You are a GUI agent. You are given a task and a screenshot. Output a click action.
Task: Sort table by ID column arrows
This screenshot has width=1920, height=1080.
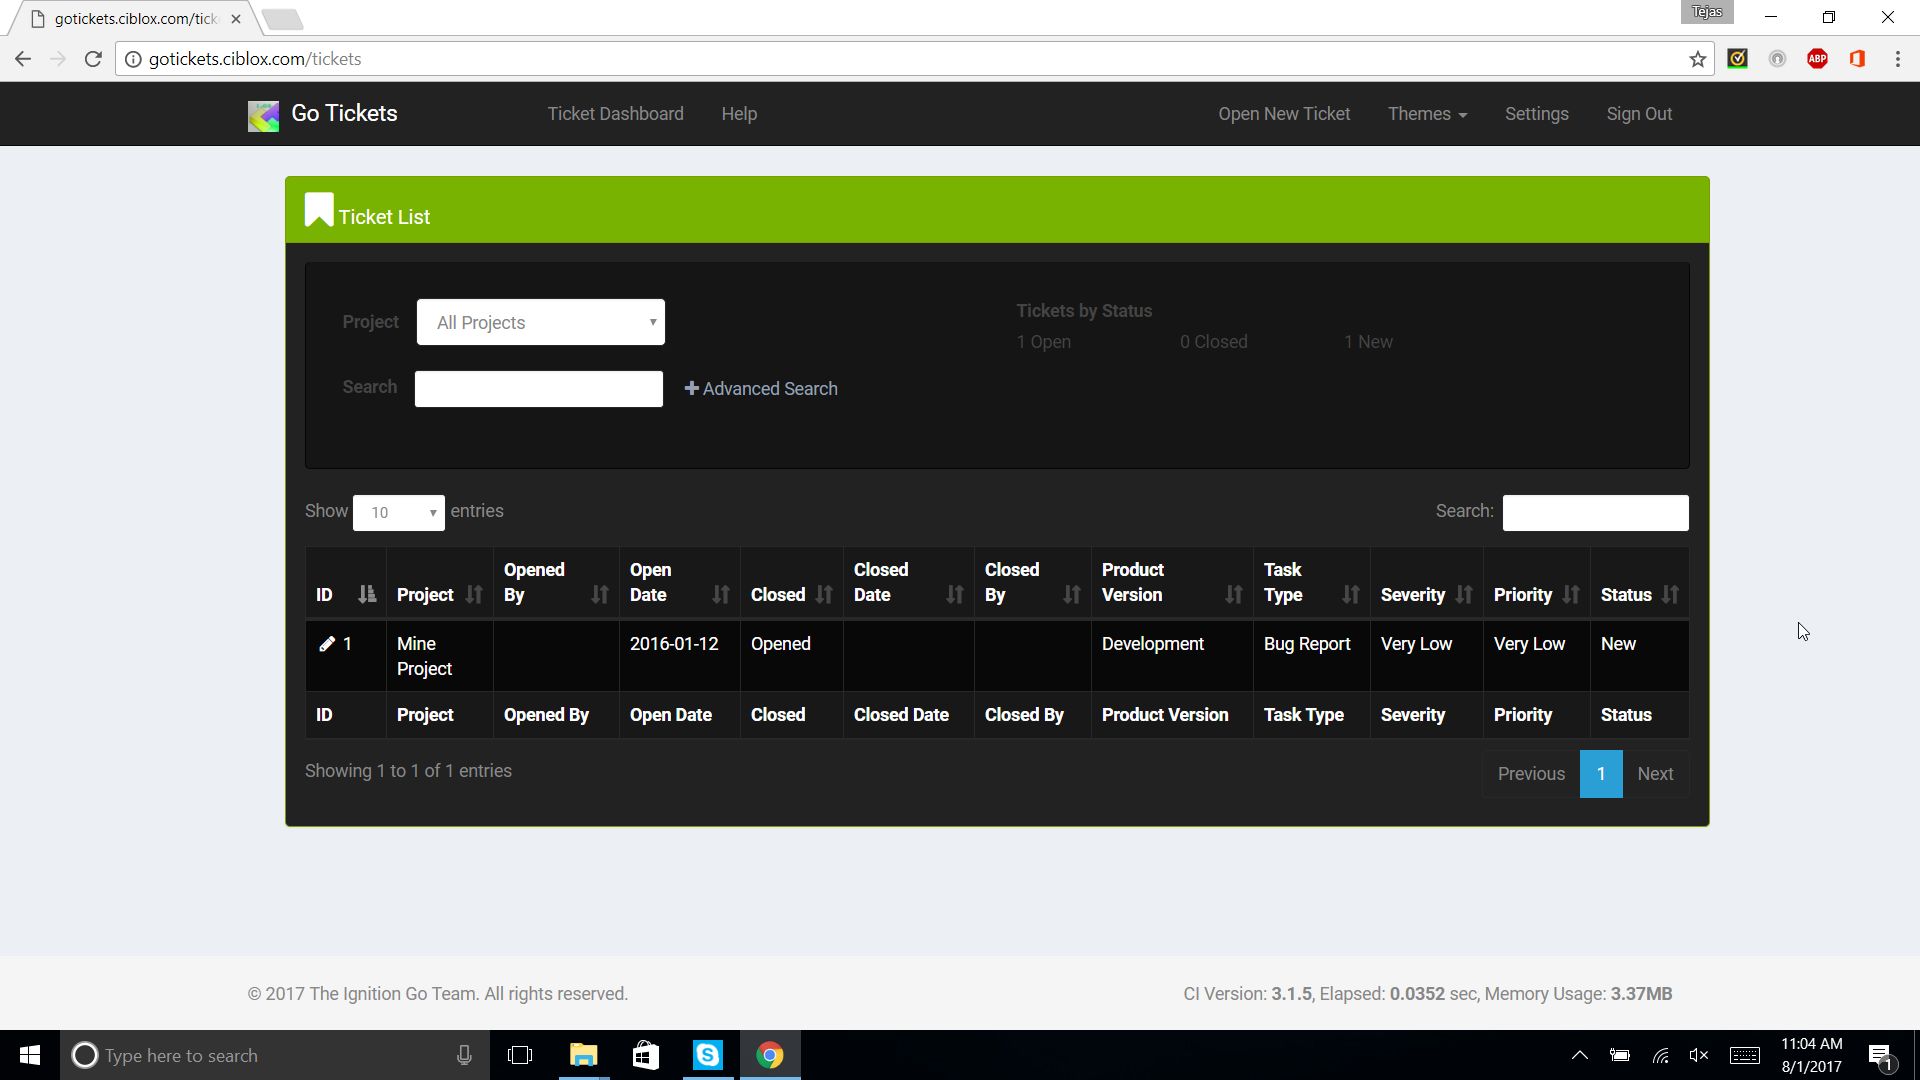(367, 595)
